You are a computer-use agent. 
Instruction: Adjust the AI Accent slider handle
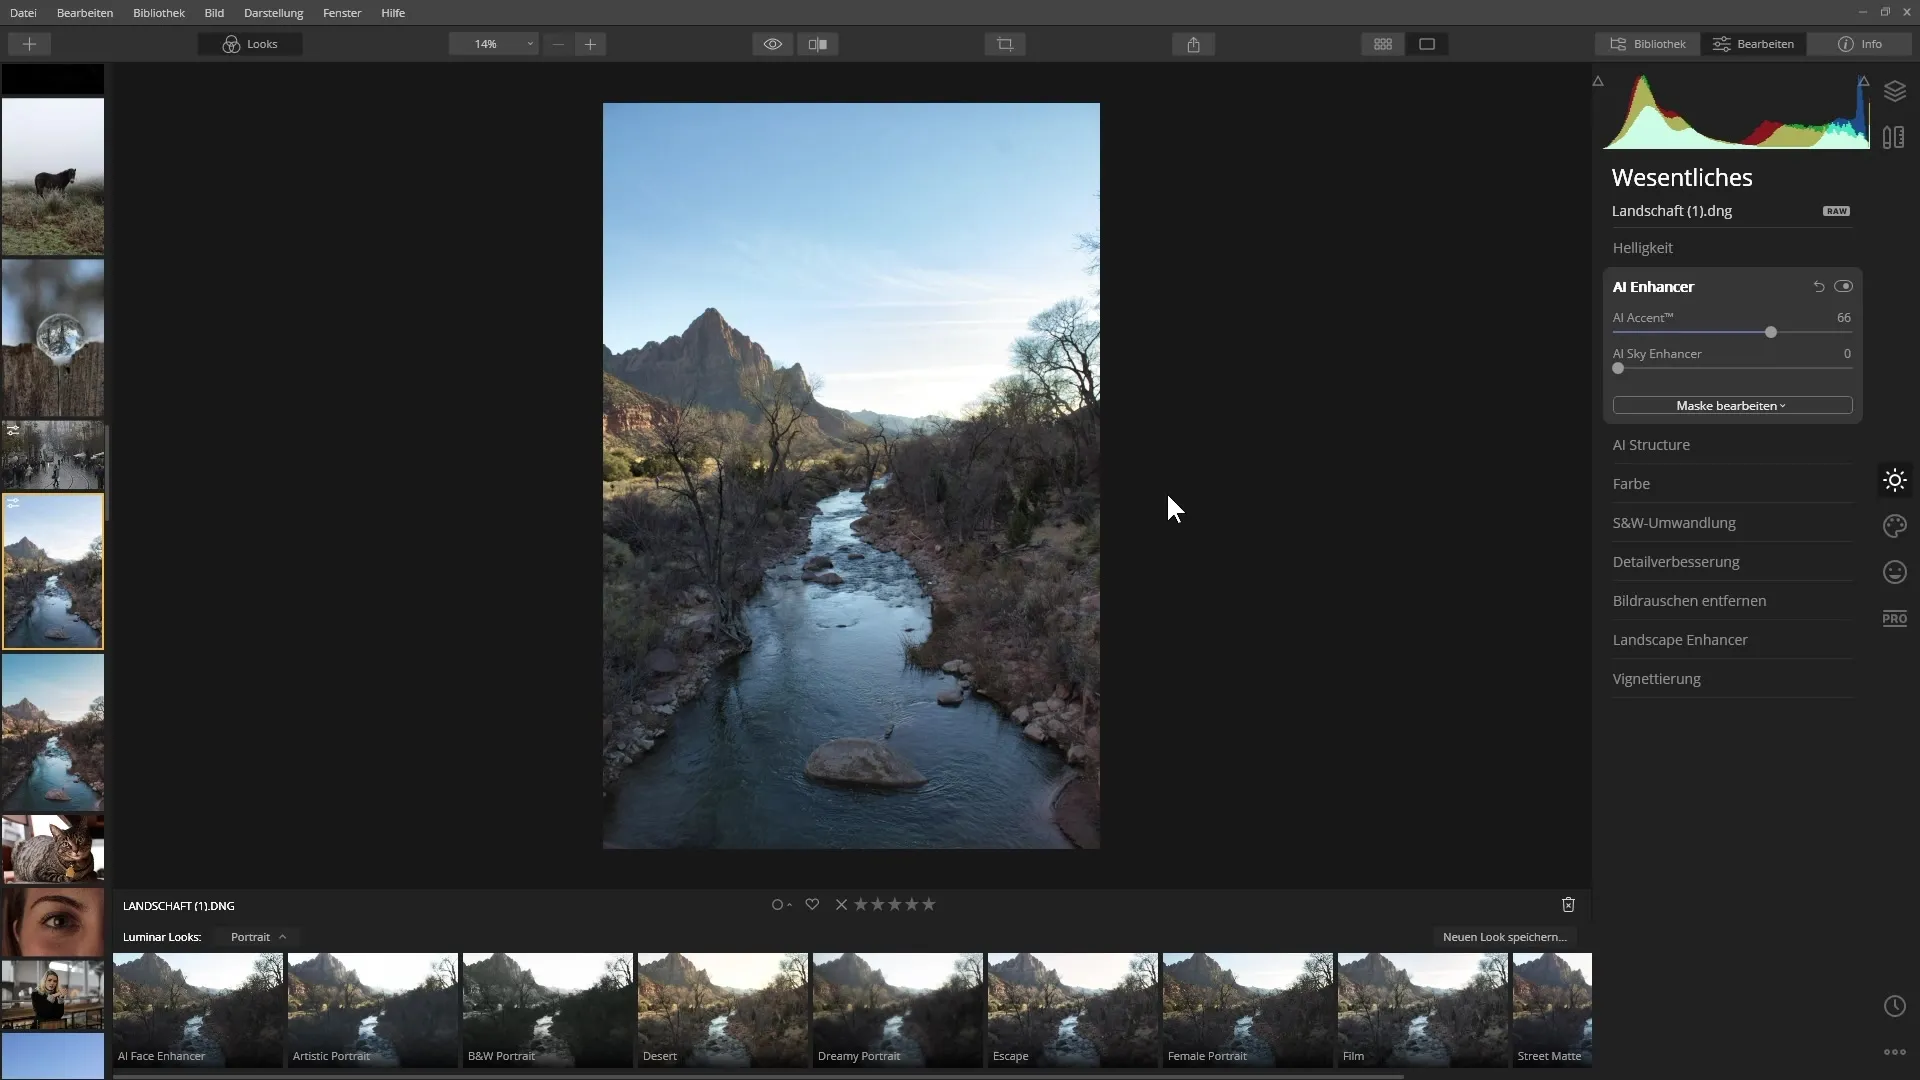tap(1770, 332)
